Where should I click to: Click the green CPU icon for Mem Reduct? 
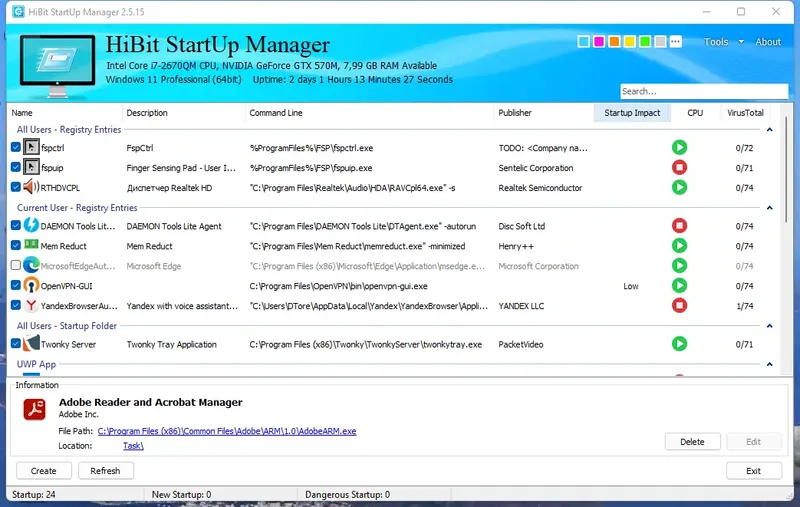679,245
